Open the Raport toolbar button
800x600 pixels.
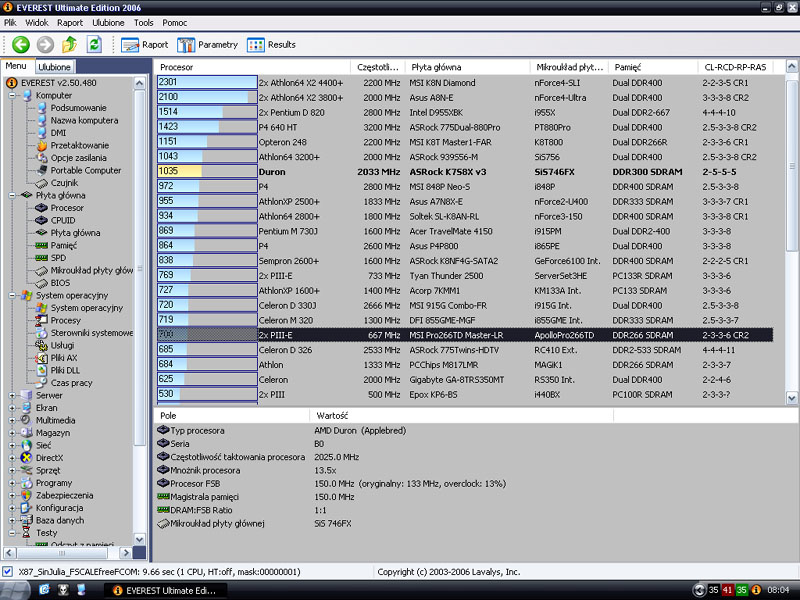144,45
